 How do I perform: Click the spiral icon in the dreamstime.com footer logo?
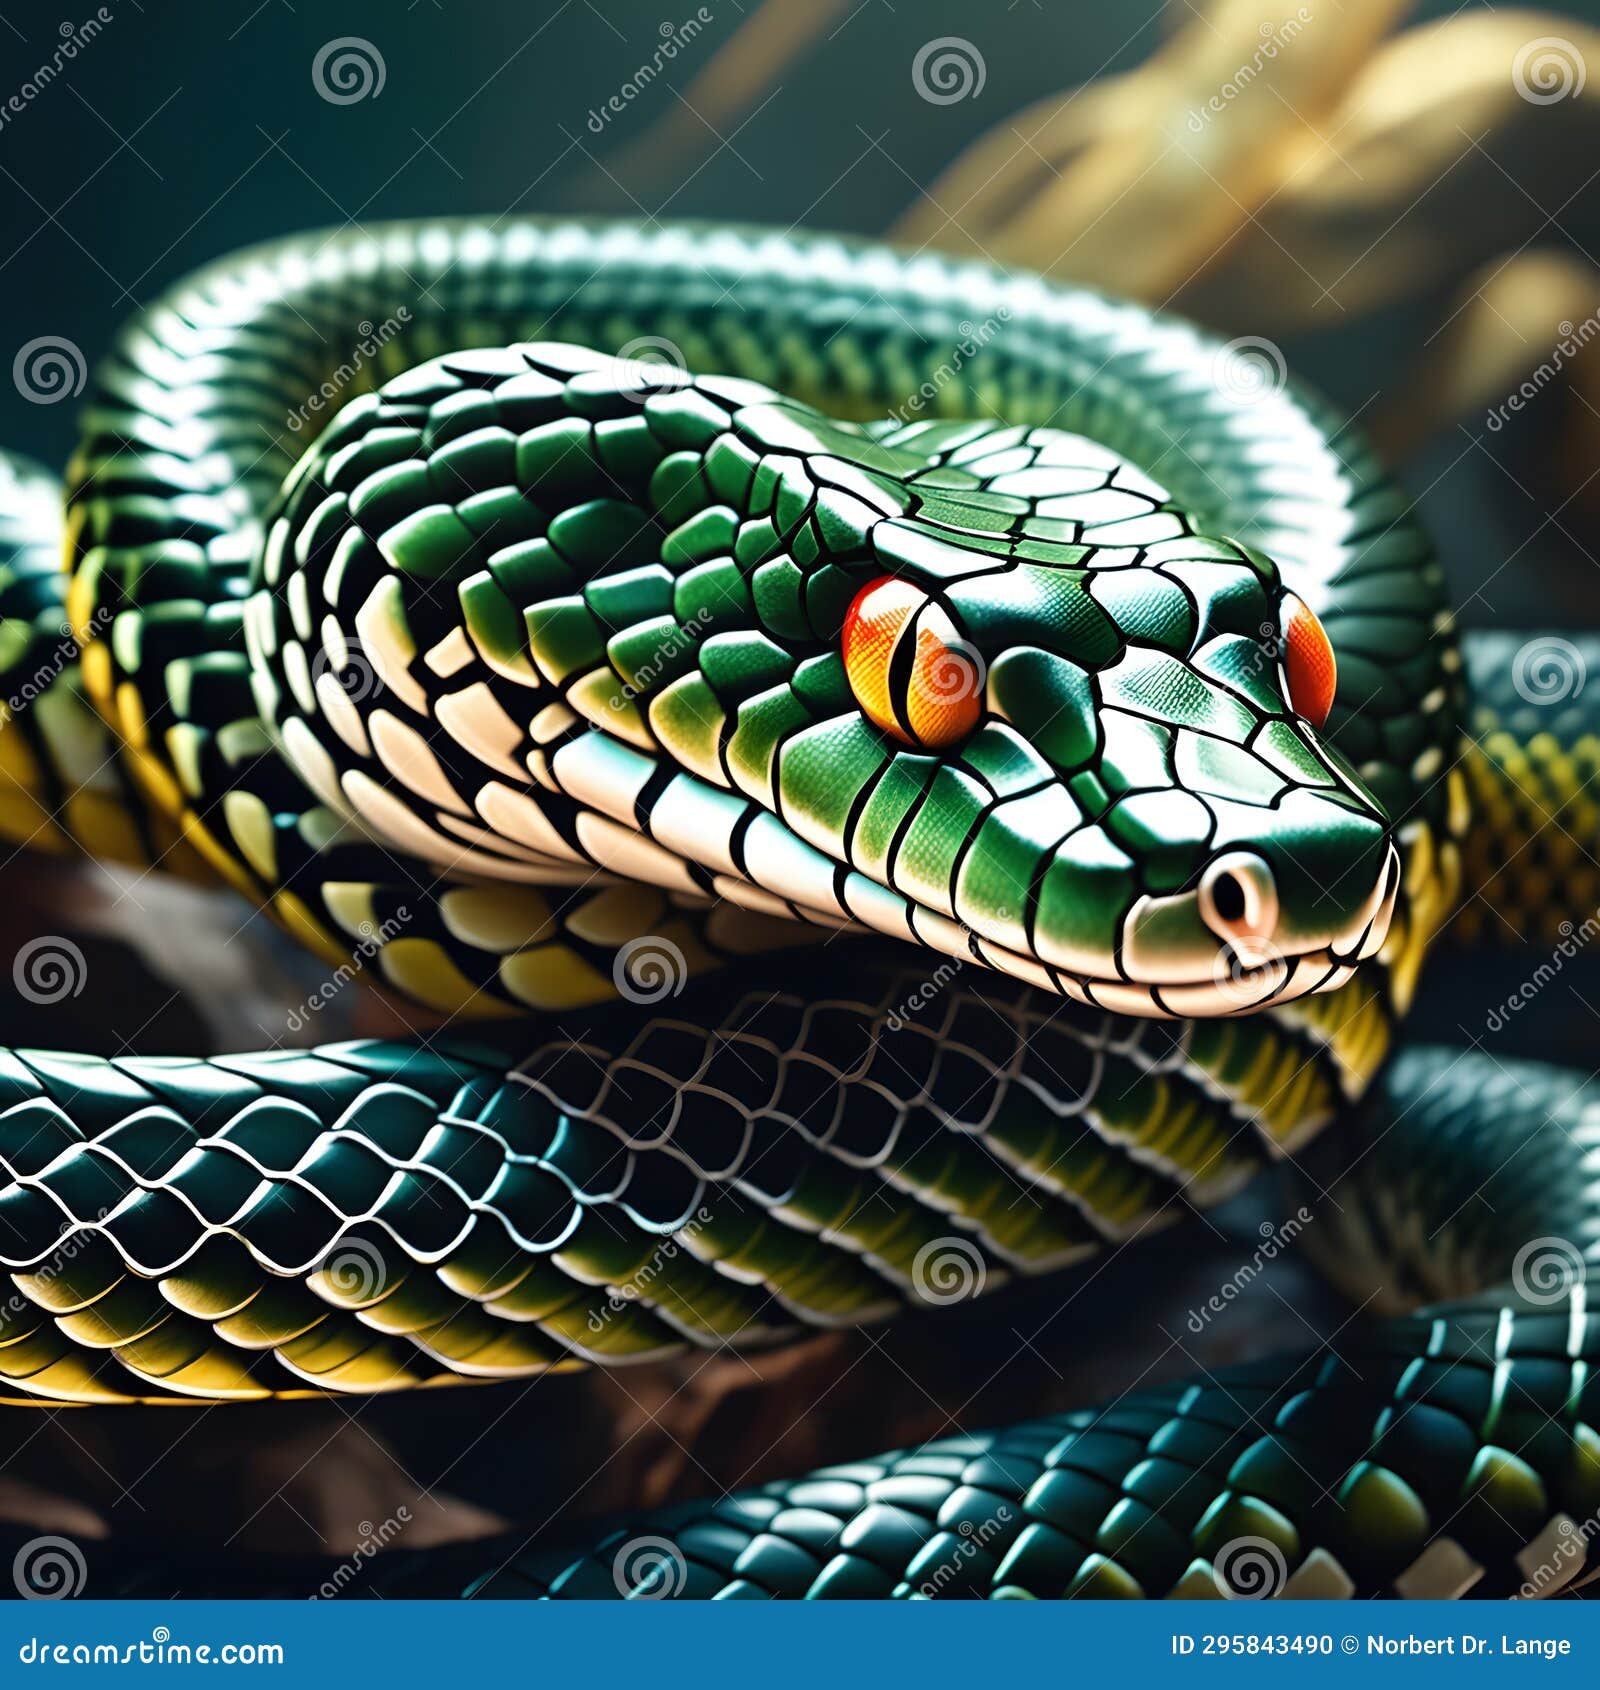tap(160, 1634)
